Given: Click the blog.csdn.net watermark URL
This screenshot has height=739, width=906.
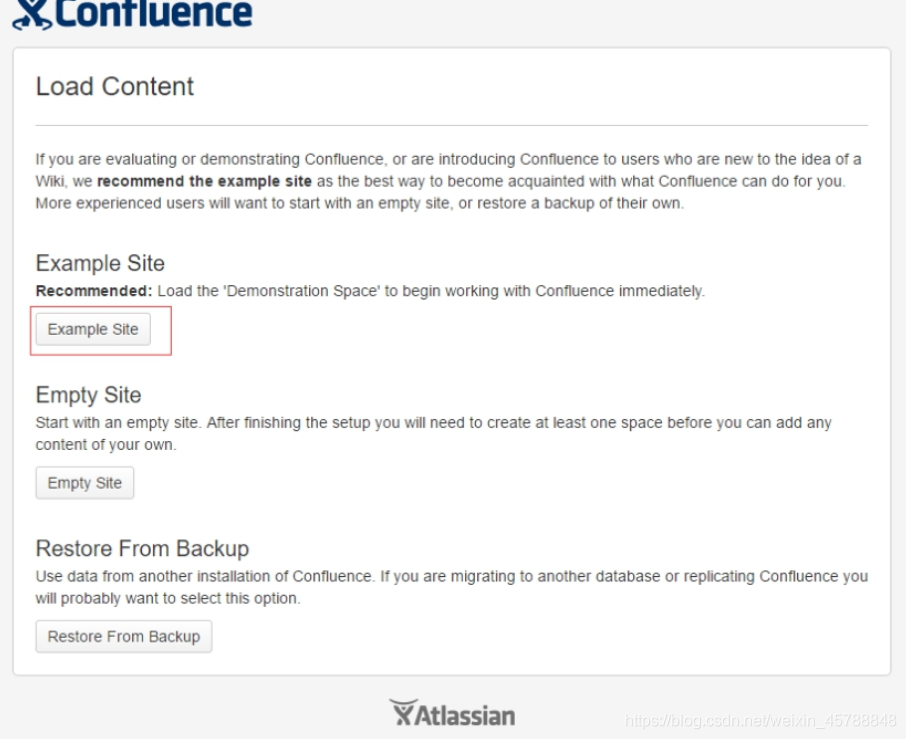Looking at the screenshot, I should click(x=760, y=721).
